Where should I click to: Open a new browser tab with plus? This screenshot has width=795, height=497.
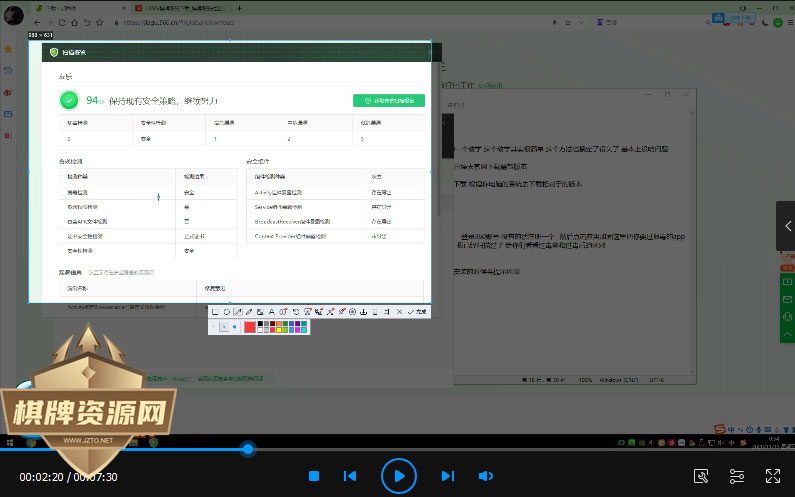click(239, 8)
